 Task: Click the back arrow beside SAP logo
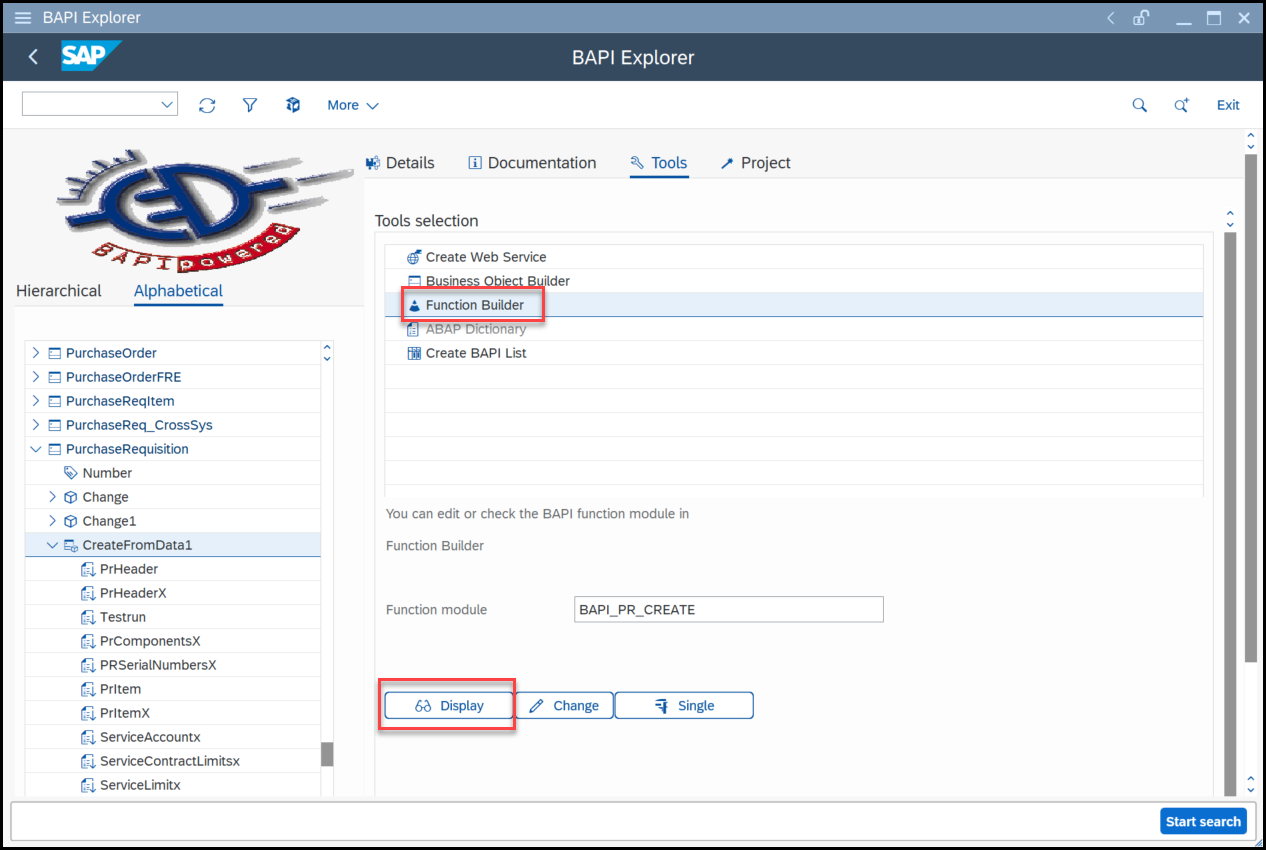pos(33,57)
